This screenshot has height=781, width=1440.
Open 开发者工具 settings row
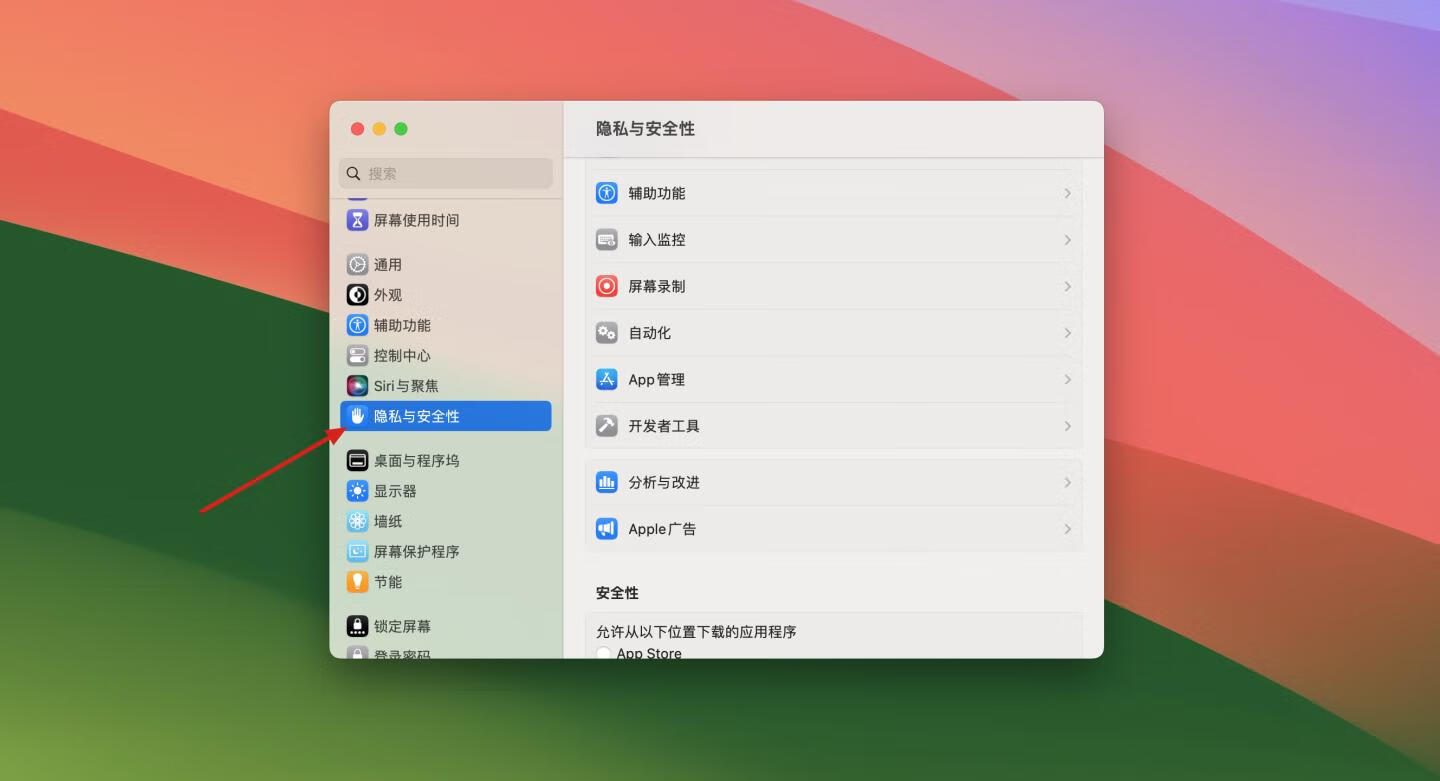[x=664, y=426]
